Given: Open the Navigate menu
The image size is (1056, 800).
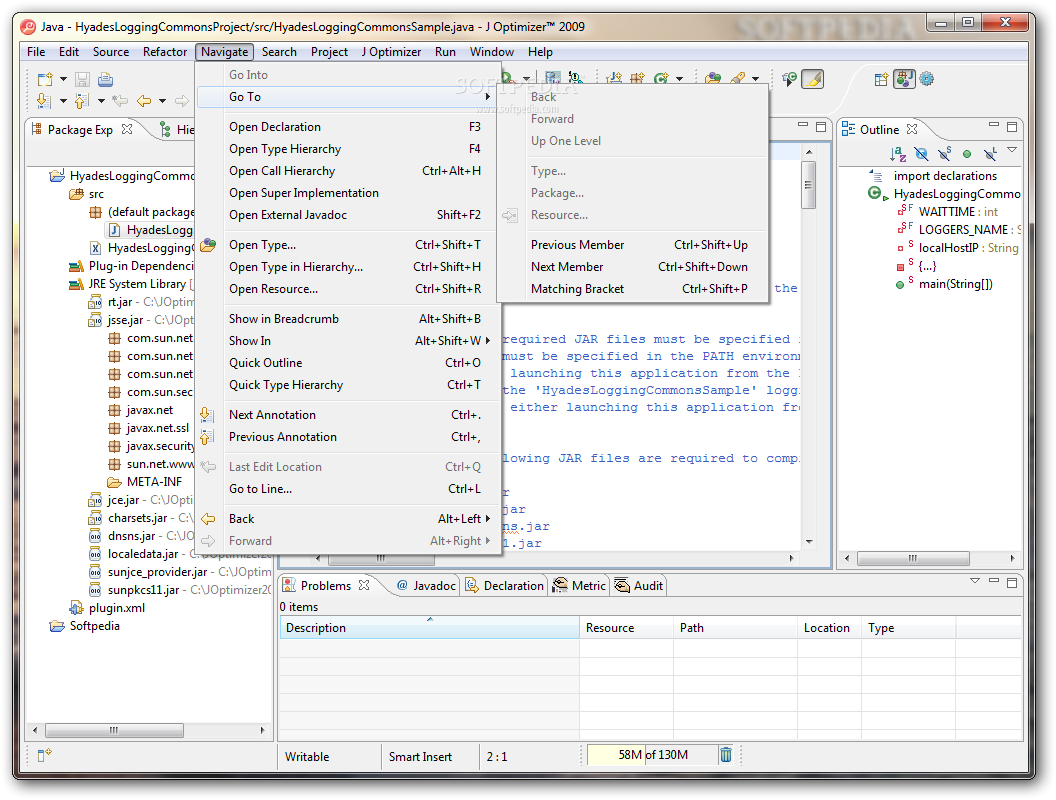Looking at the screenshot, I should tap(224, 52).
